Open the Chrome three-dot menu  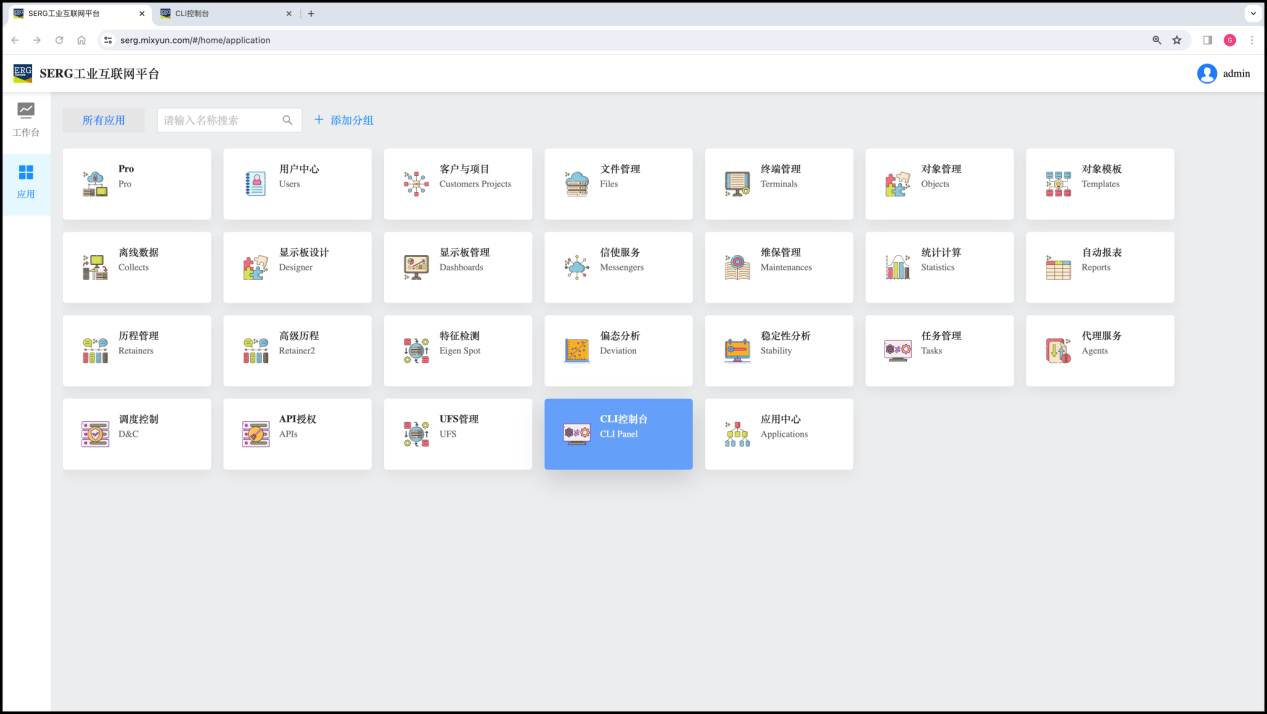(x=1251, y=40)
